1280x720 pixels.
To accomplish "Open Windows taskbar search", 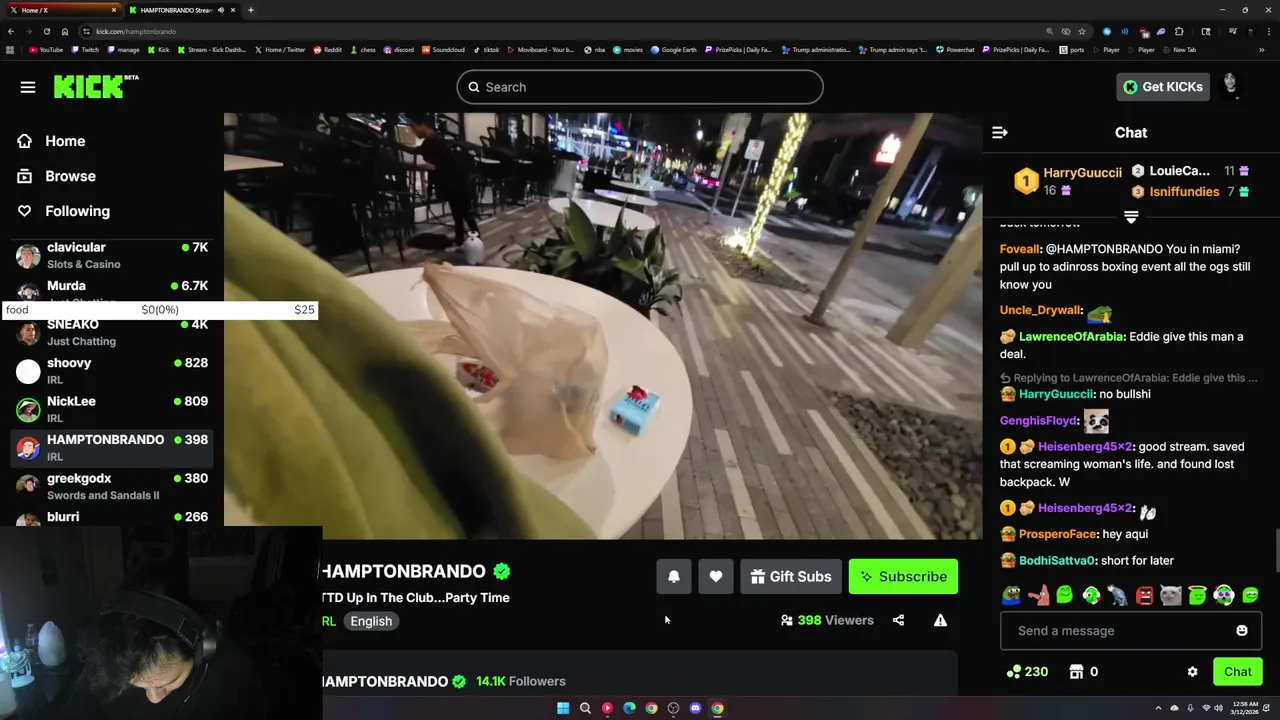I will click(x=585, y=708).
